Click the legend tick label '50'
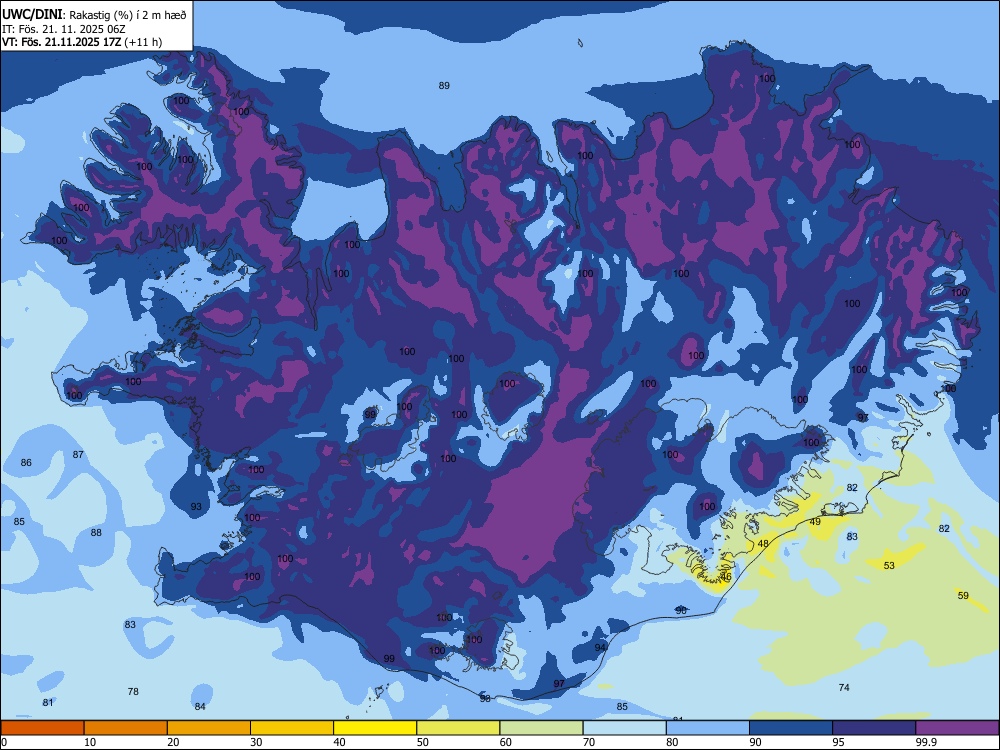Screen dimensions: 1000x750 423,742
